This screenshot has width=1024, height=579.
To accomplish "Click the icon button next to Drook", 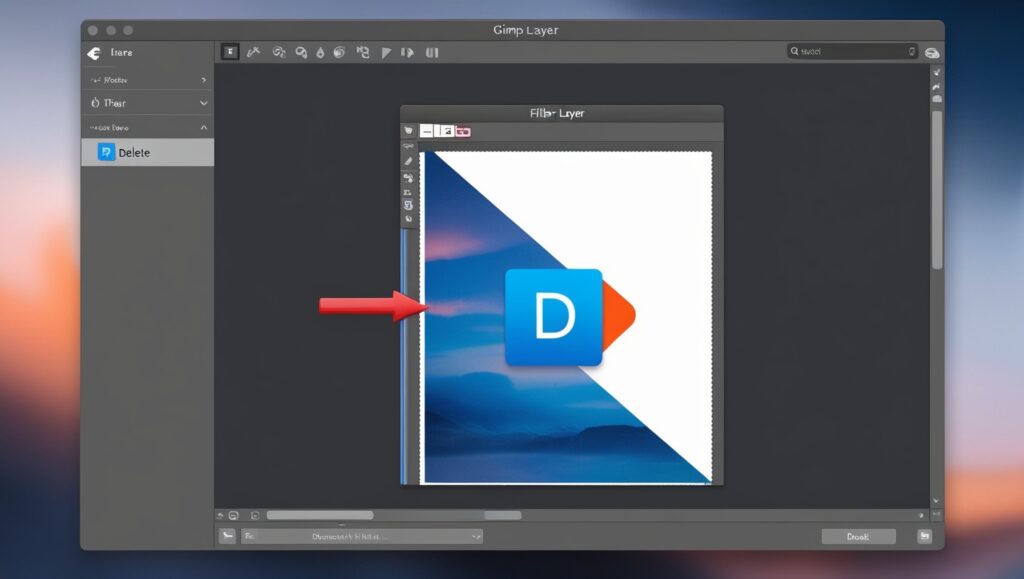I will coord(924,536).
